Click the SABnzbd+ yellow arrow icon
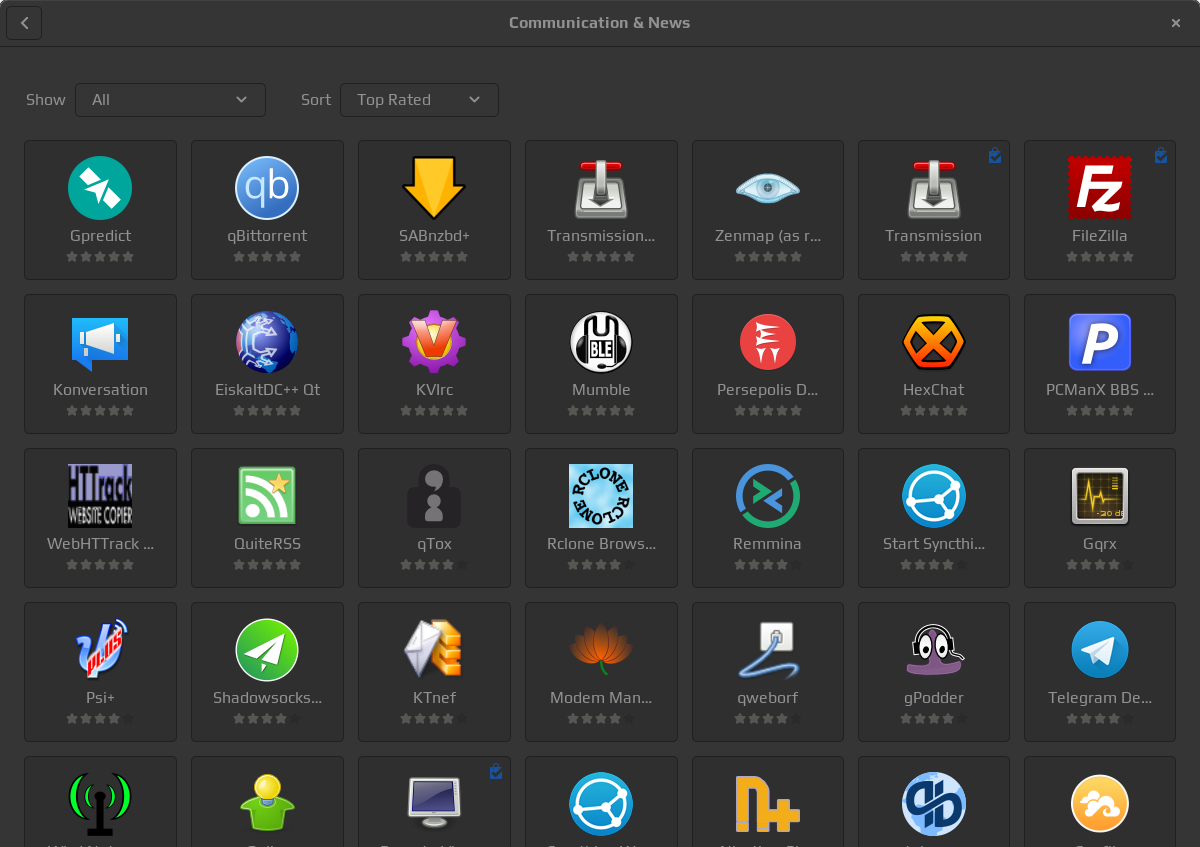Screen dimensions: 1200x847 point(434,188)
